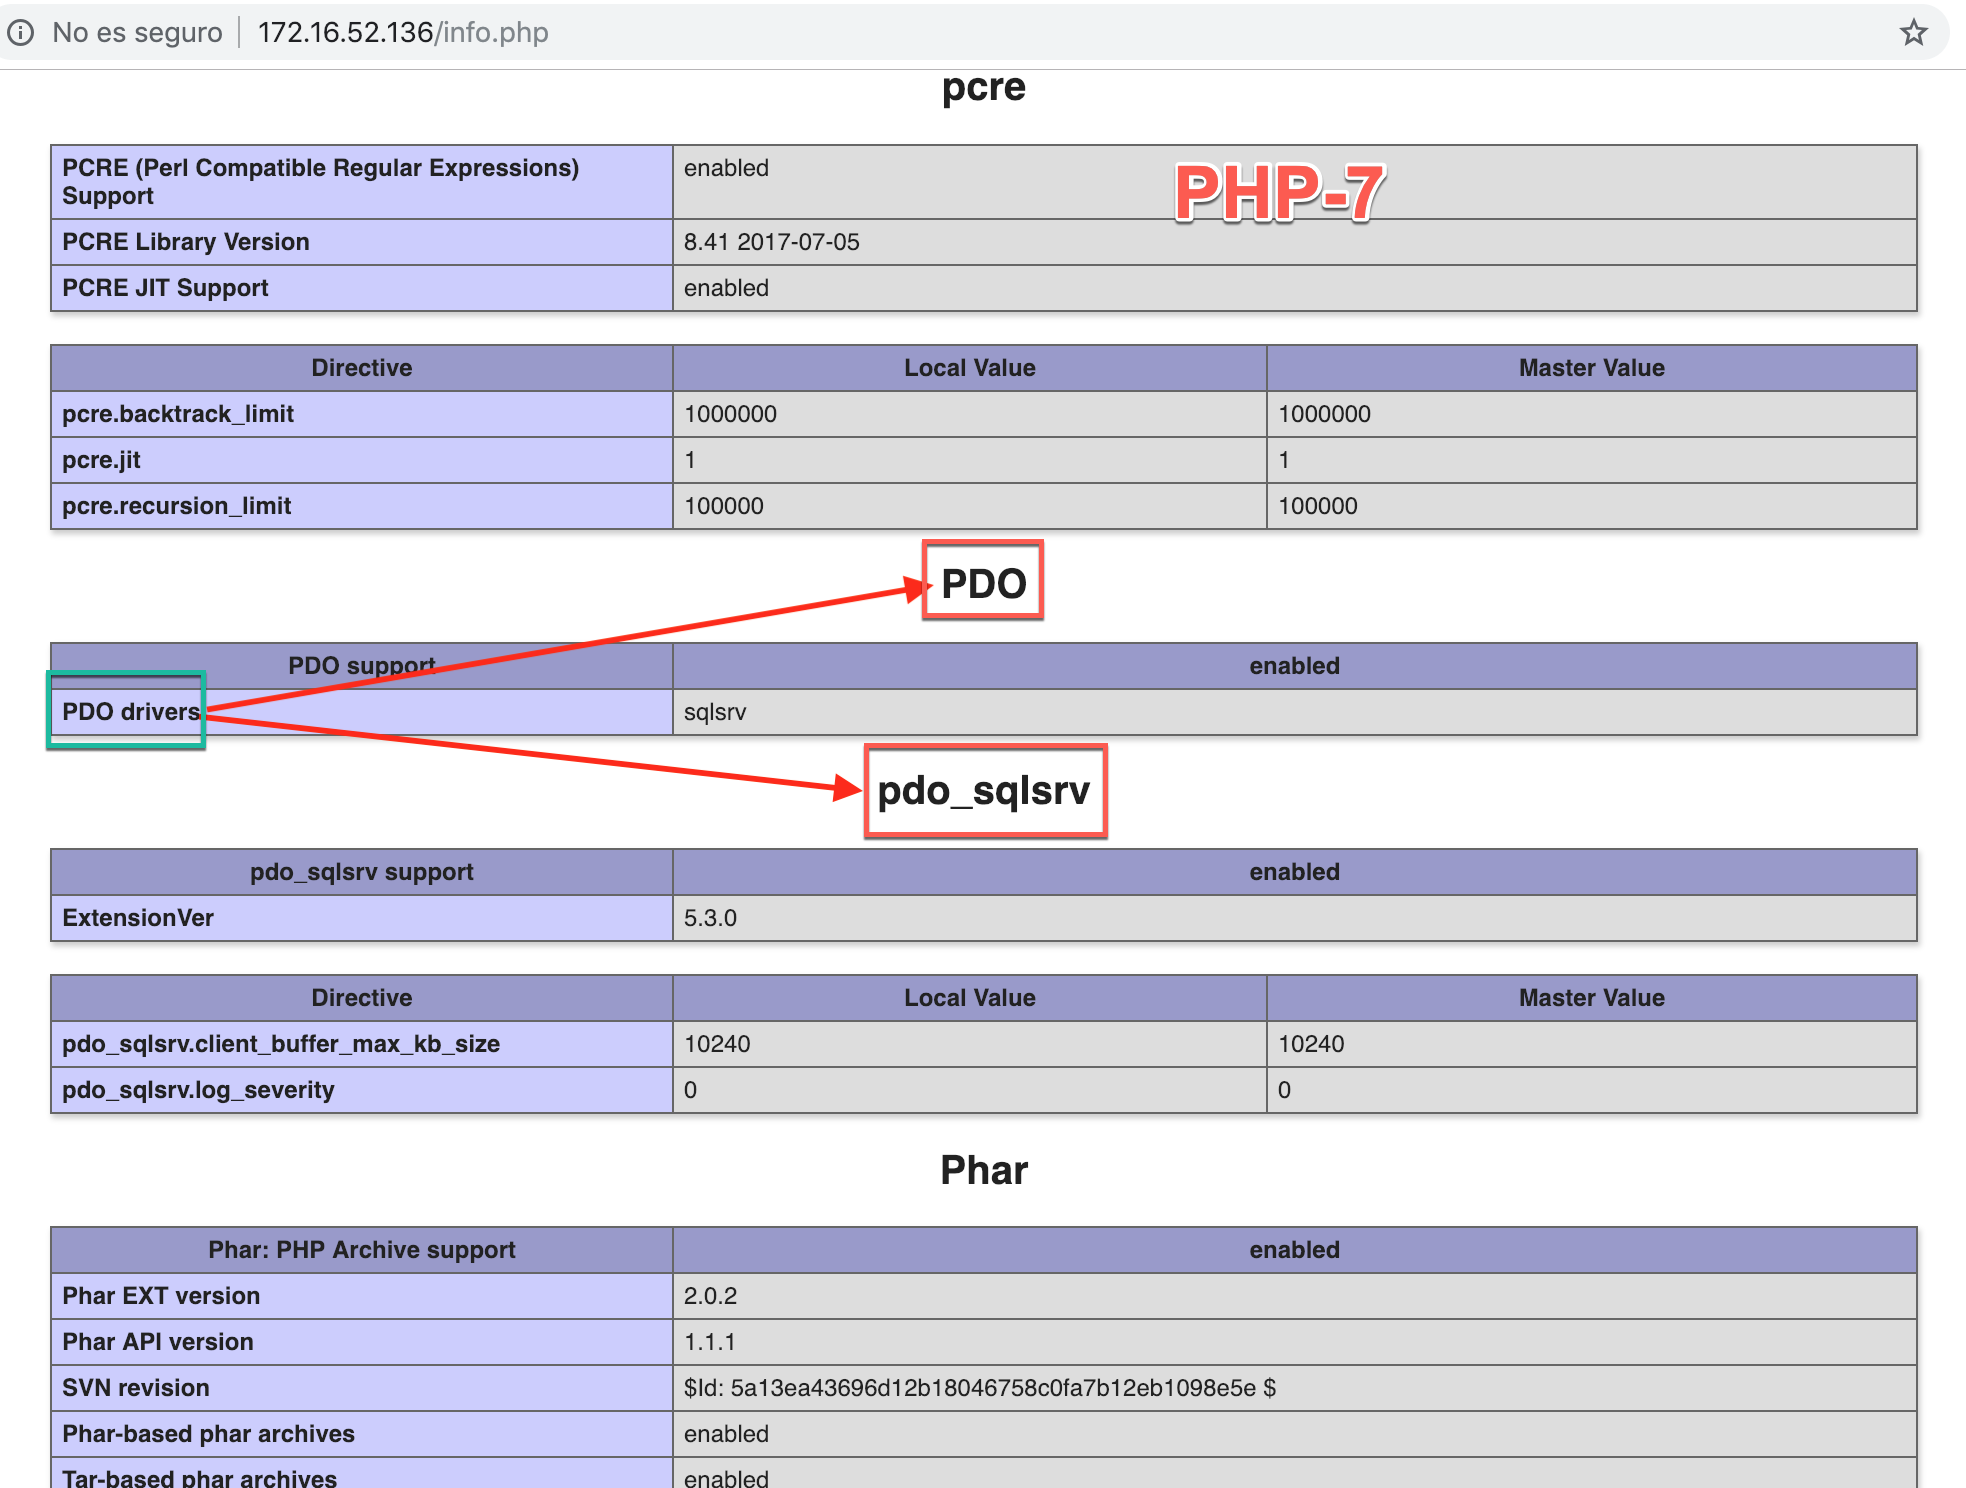Click the Phar SVN revision ID value
This screenshot has width=1966, height=1488.
pyautogui.click(x=979, y=1388)
